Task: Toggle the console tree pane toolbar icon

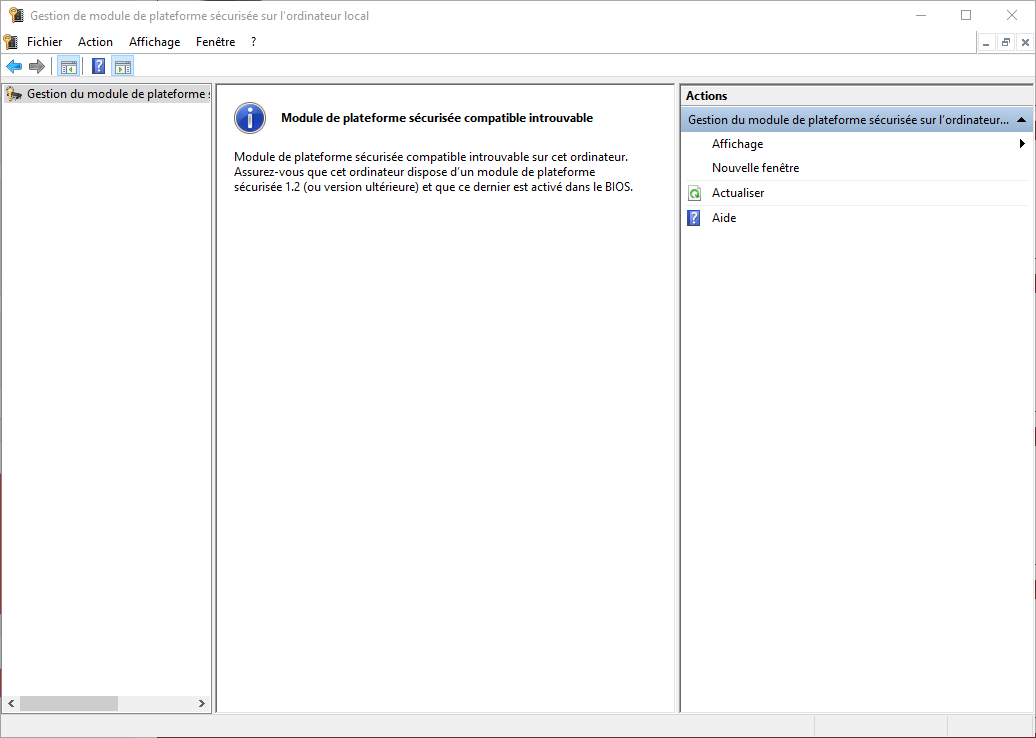Action: pyautogui.click(x=68, y=67)
